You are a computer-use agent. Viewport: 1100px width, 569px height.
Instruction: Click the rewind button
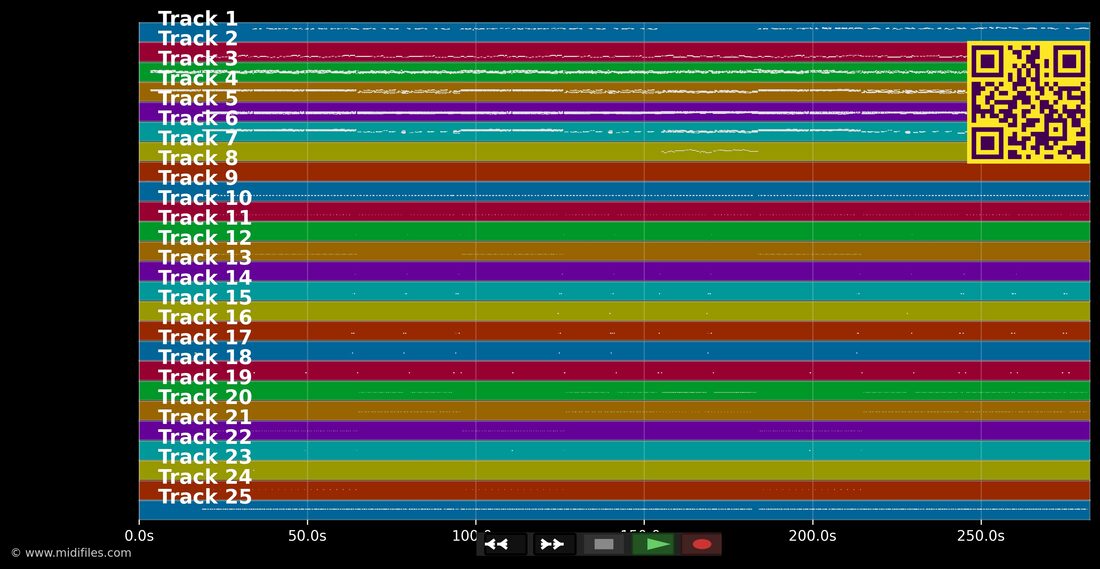point(505,544)
